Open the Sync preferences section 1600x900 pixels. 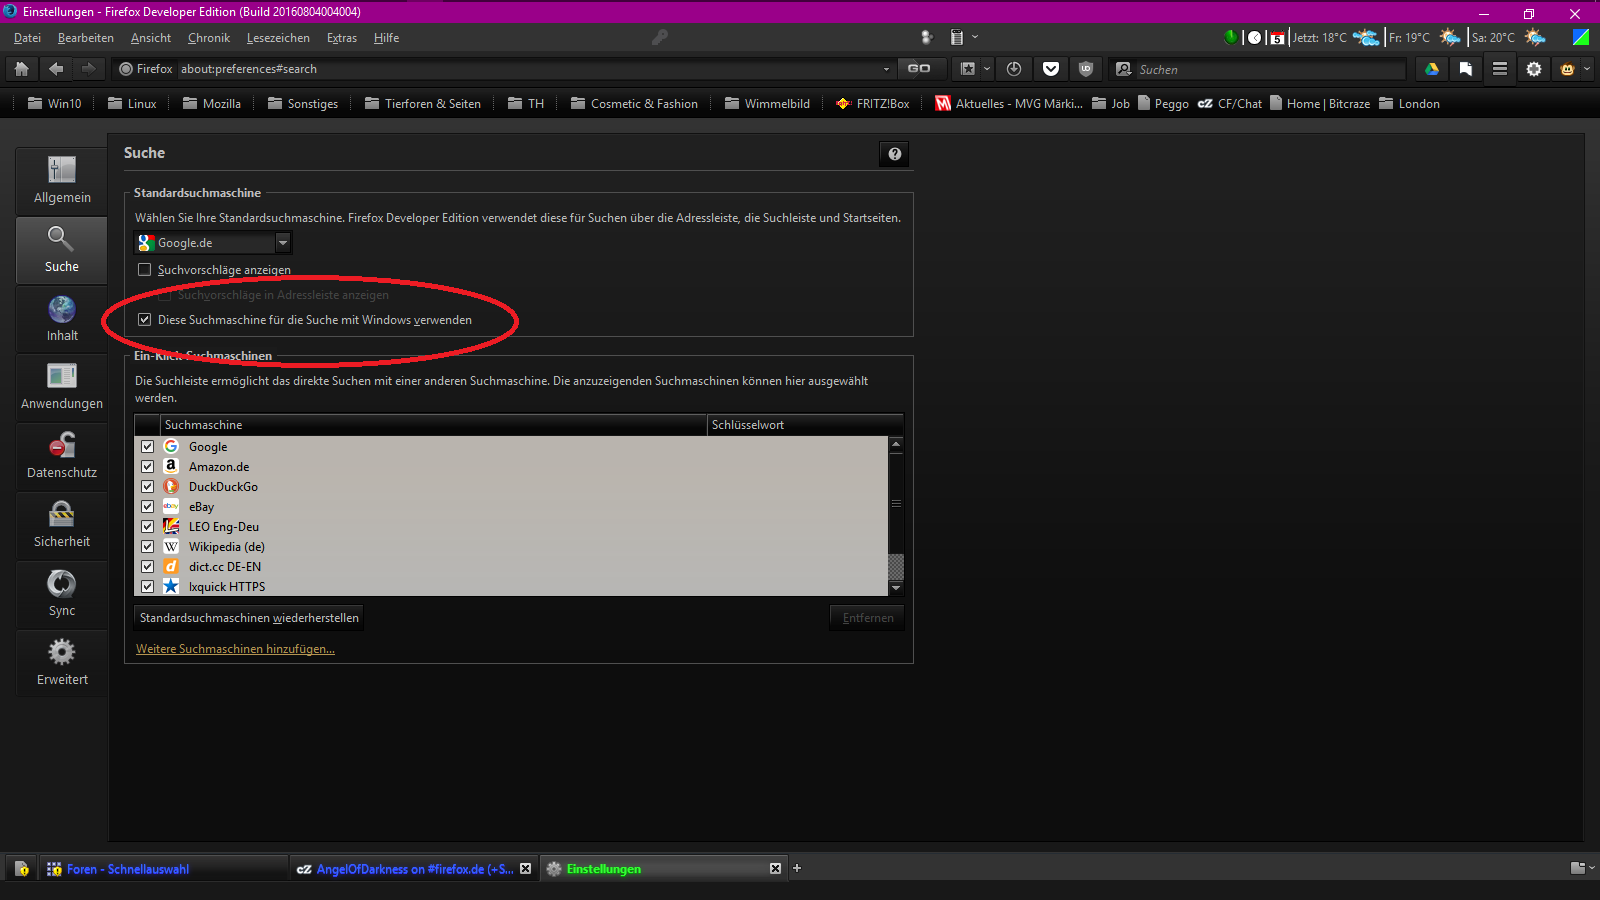pos(62,594)
